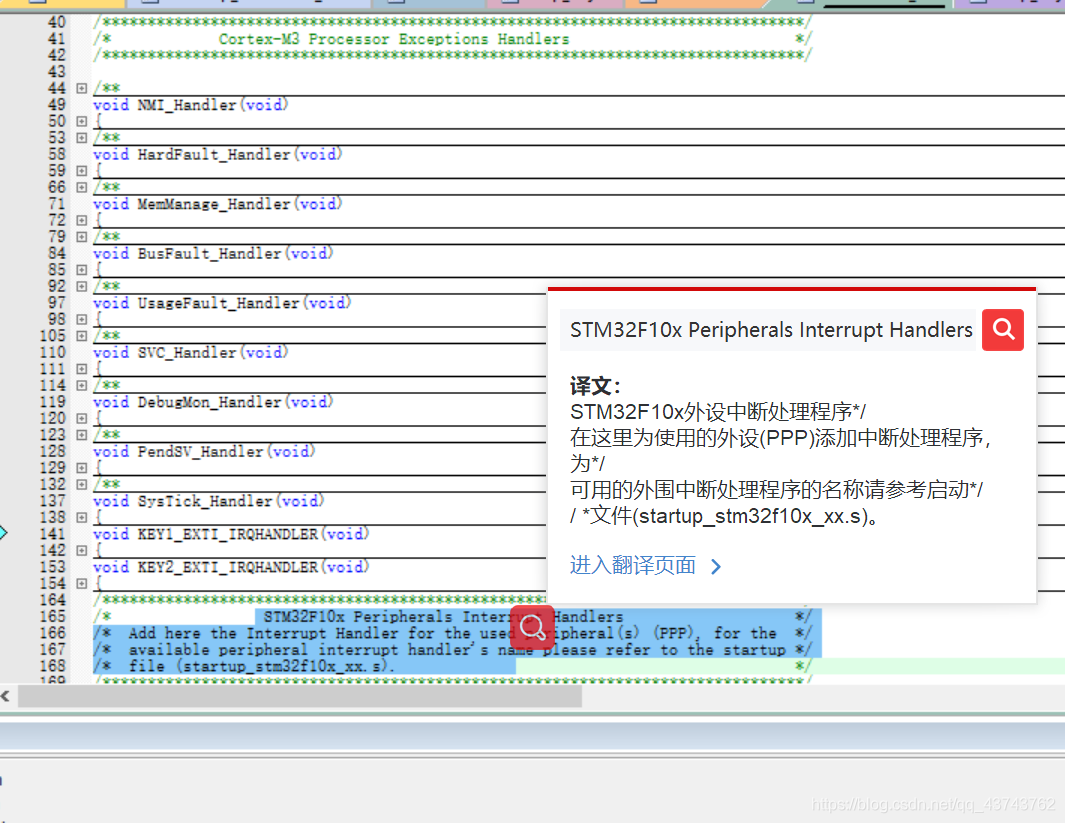1065x823 pixels.
Task: Click MemManage_Handler function name
Action: [x=214, y=204]
